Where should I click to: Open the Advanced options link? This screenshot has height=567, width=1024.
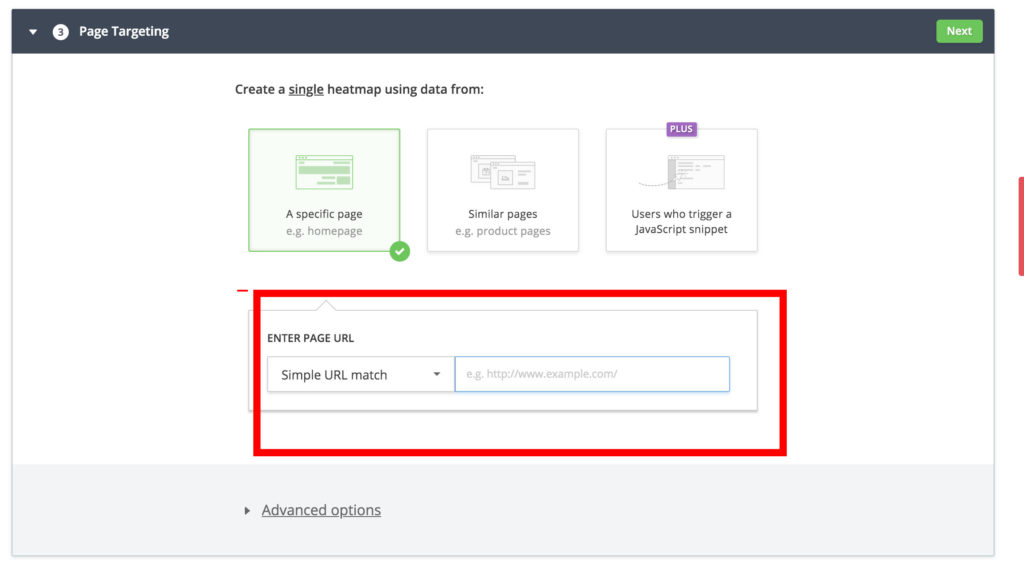321,510
